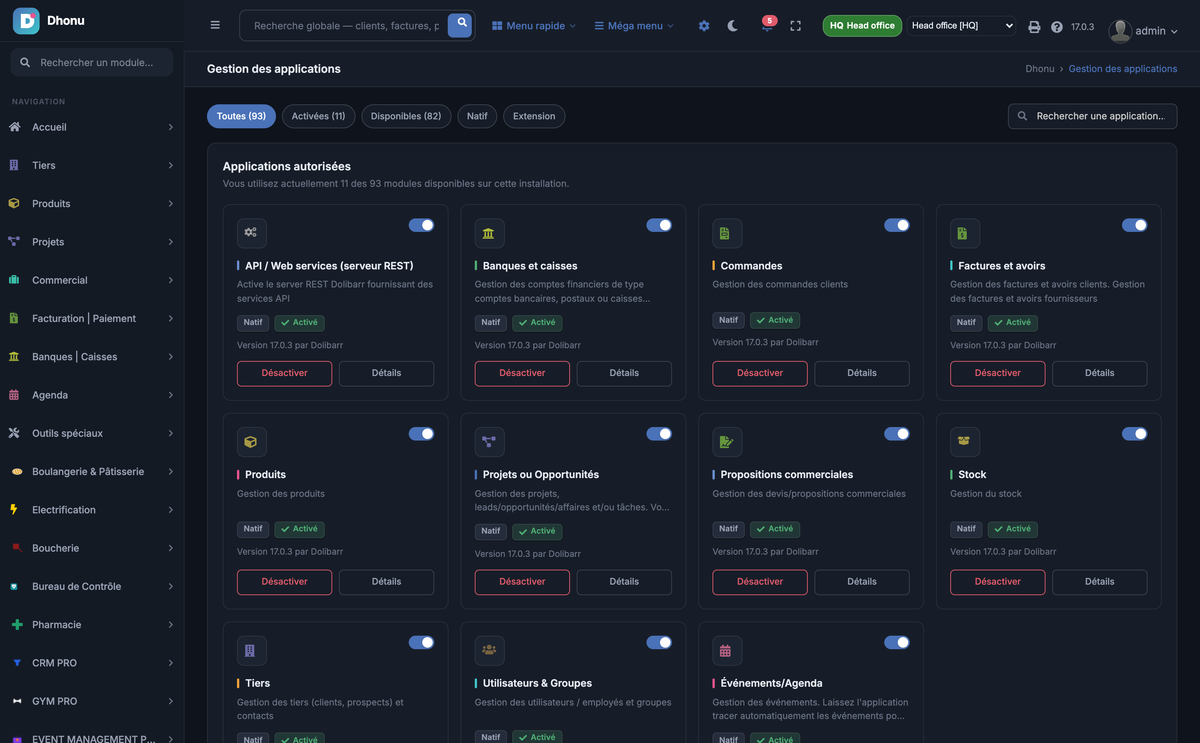The image size is (1200, 743).
Task: Select the Natif filter tab
Action: 477,116
